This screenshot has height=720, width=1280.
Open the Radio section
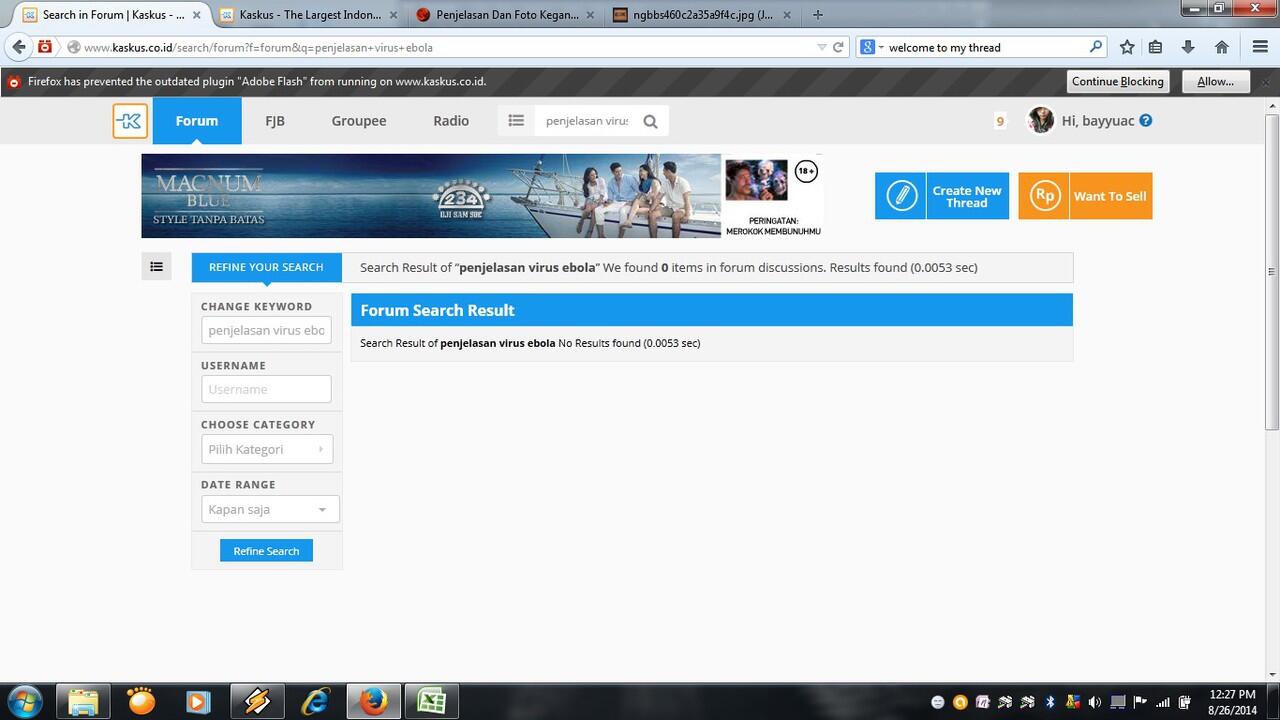[451, 121]
